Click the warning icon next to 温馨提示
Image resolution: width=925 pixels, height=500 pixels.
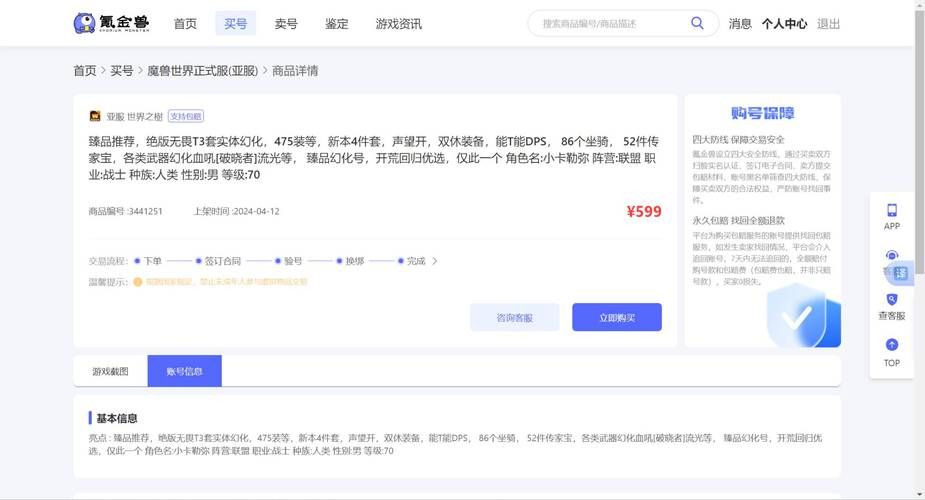coord(137,282)
